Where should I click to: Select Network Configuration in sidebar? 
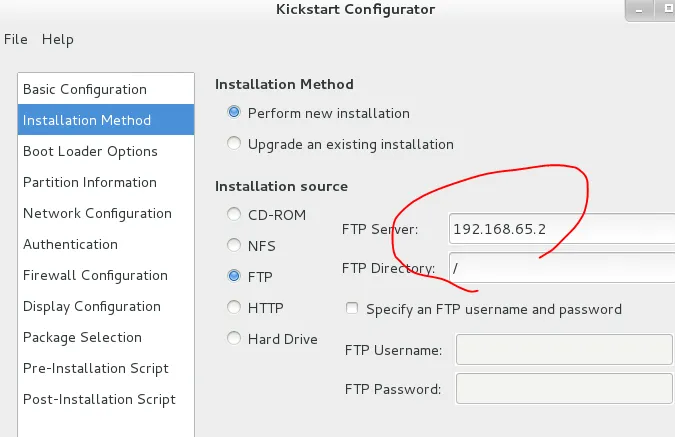[97, 213]
